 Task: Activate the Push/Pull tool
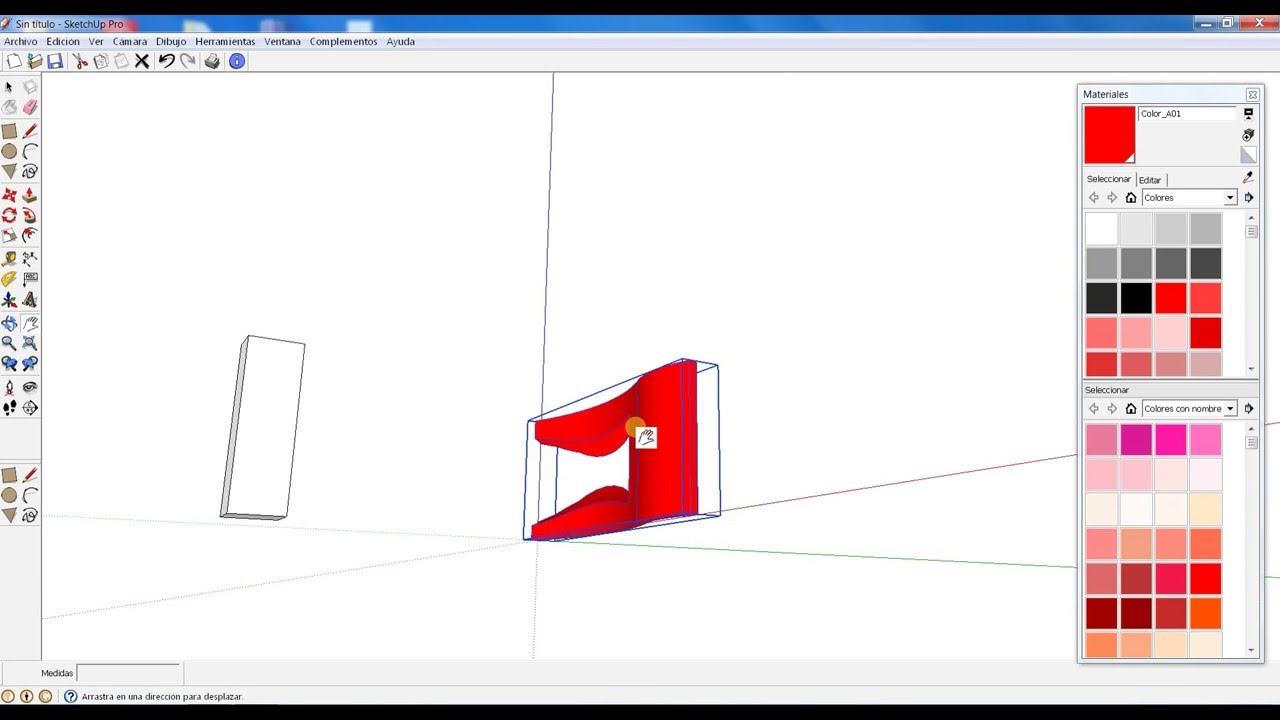(x=30, y=195)
